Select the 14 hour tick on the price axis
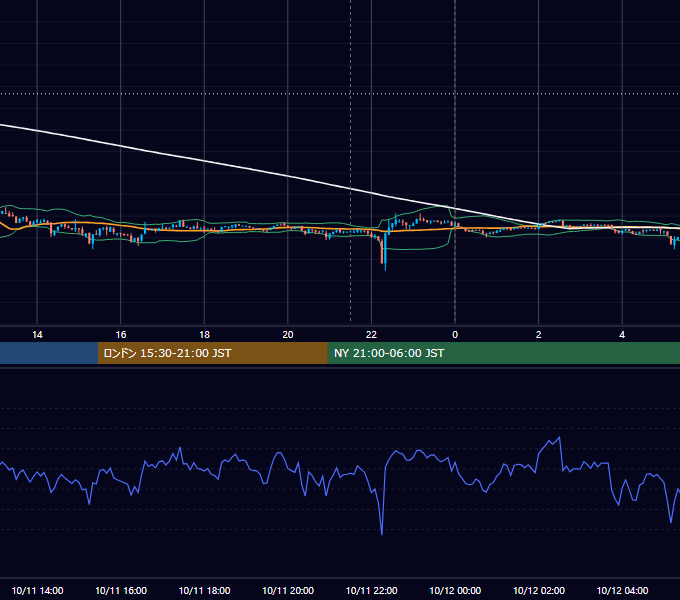The height and width of the screenshot is (600, 680). pyautogui.click(x=37, y=335)
